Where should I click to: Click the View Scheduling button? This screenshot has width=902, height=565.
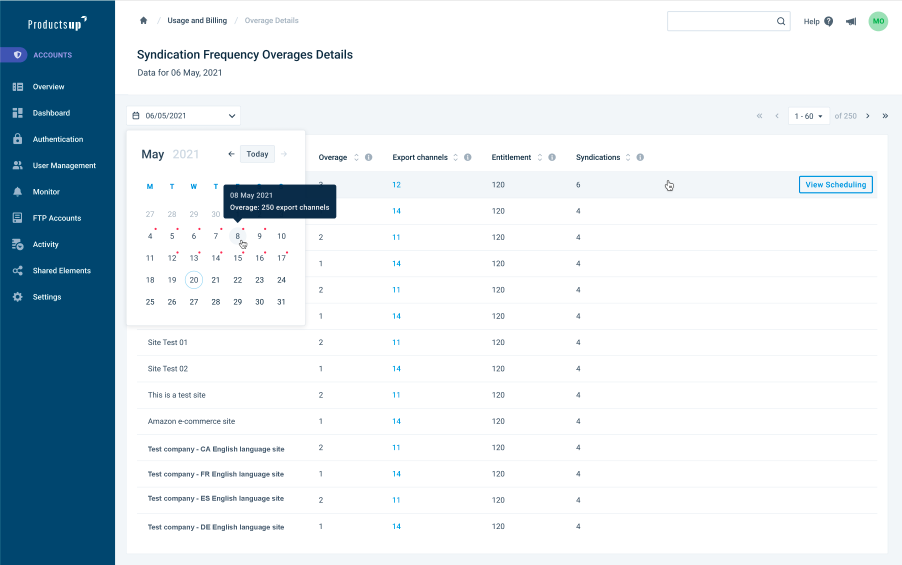835,185
